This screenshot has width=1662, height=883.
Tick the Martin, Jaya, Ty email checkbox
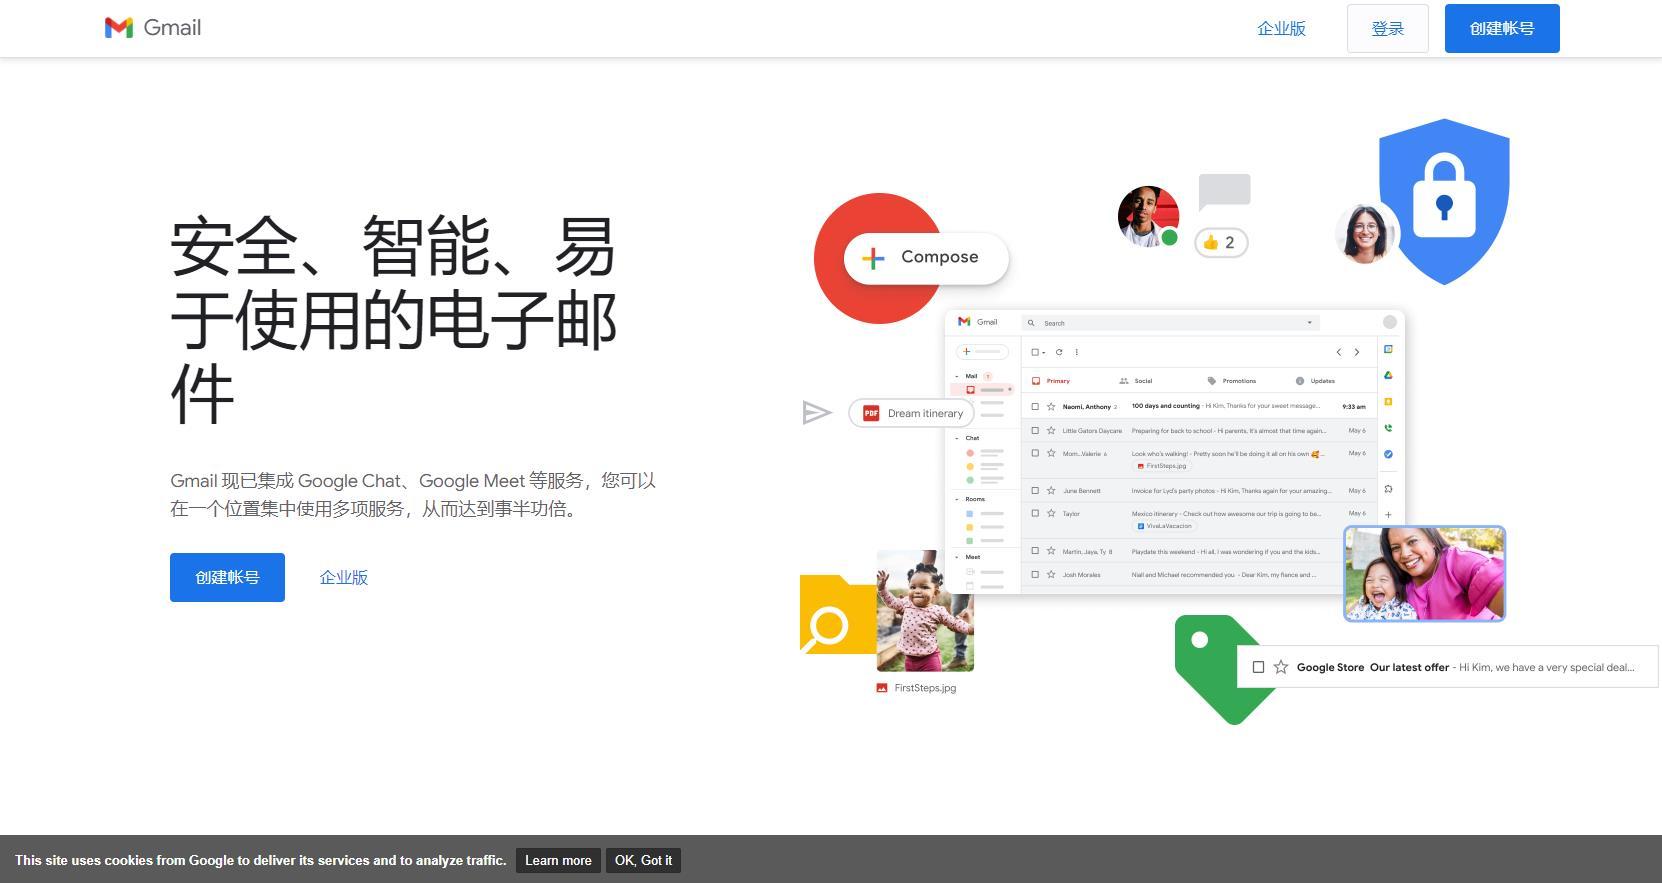(1035, 551)
